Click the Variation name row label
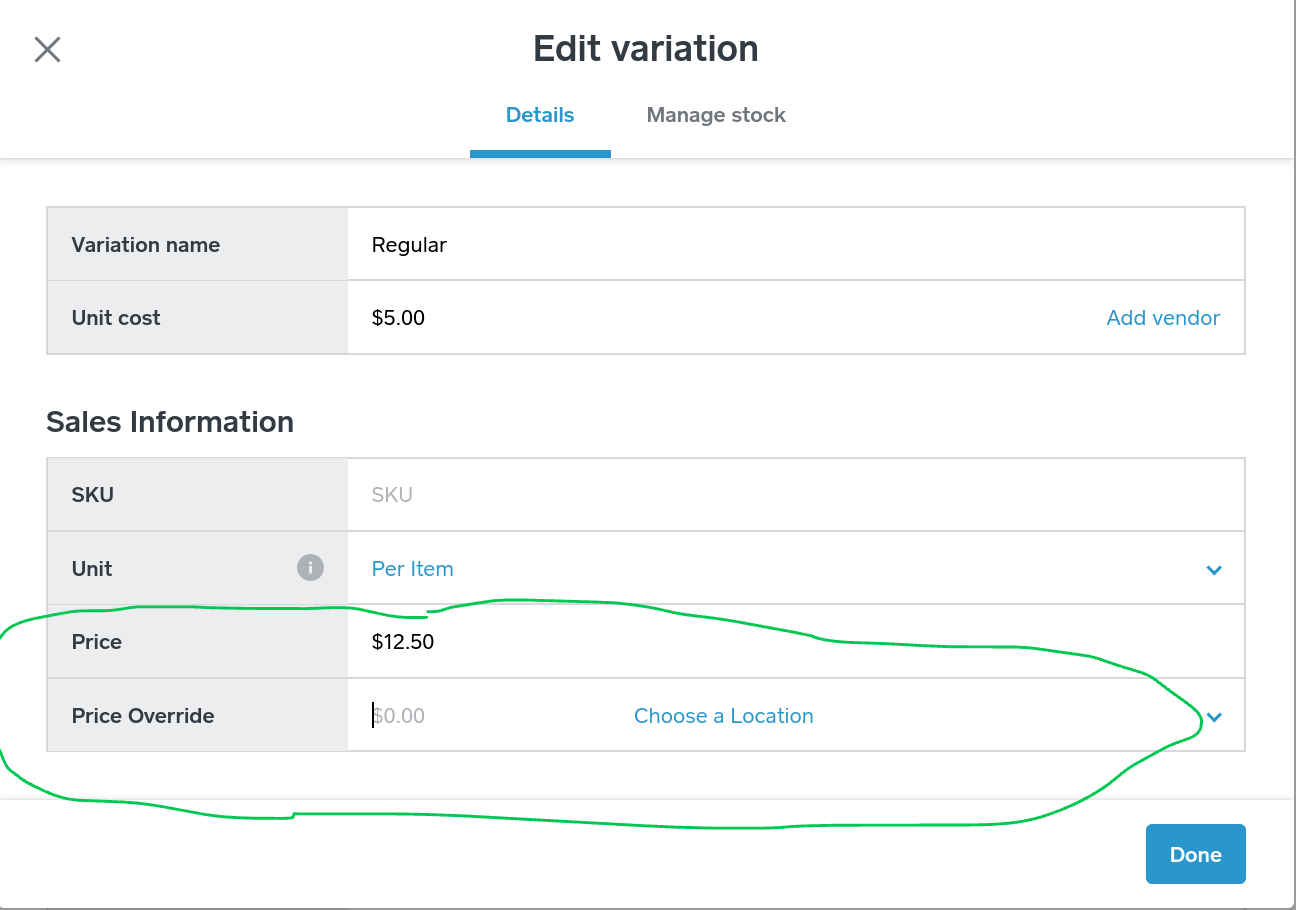The height and width of the screenshot is (910, 1296). pos(146,245)
